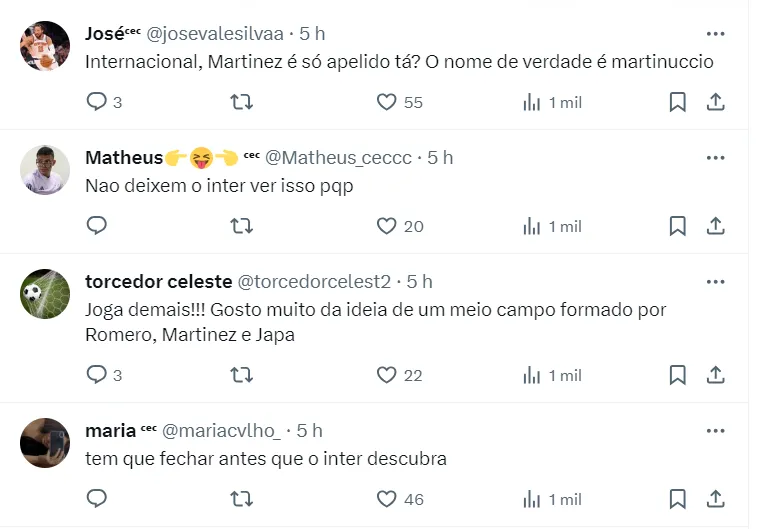Retweet Matheus's tweet
Viewport: 757px width, 529px height.
[x=241, y=226]
